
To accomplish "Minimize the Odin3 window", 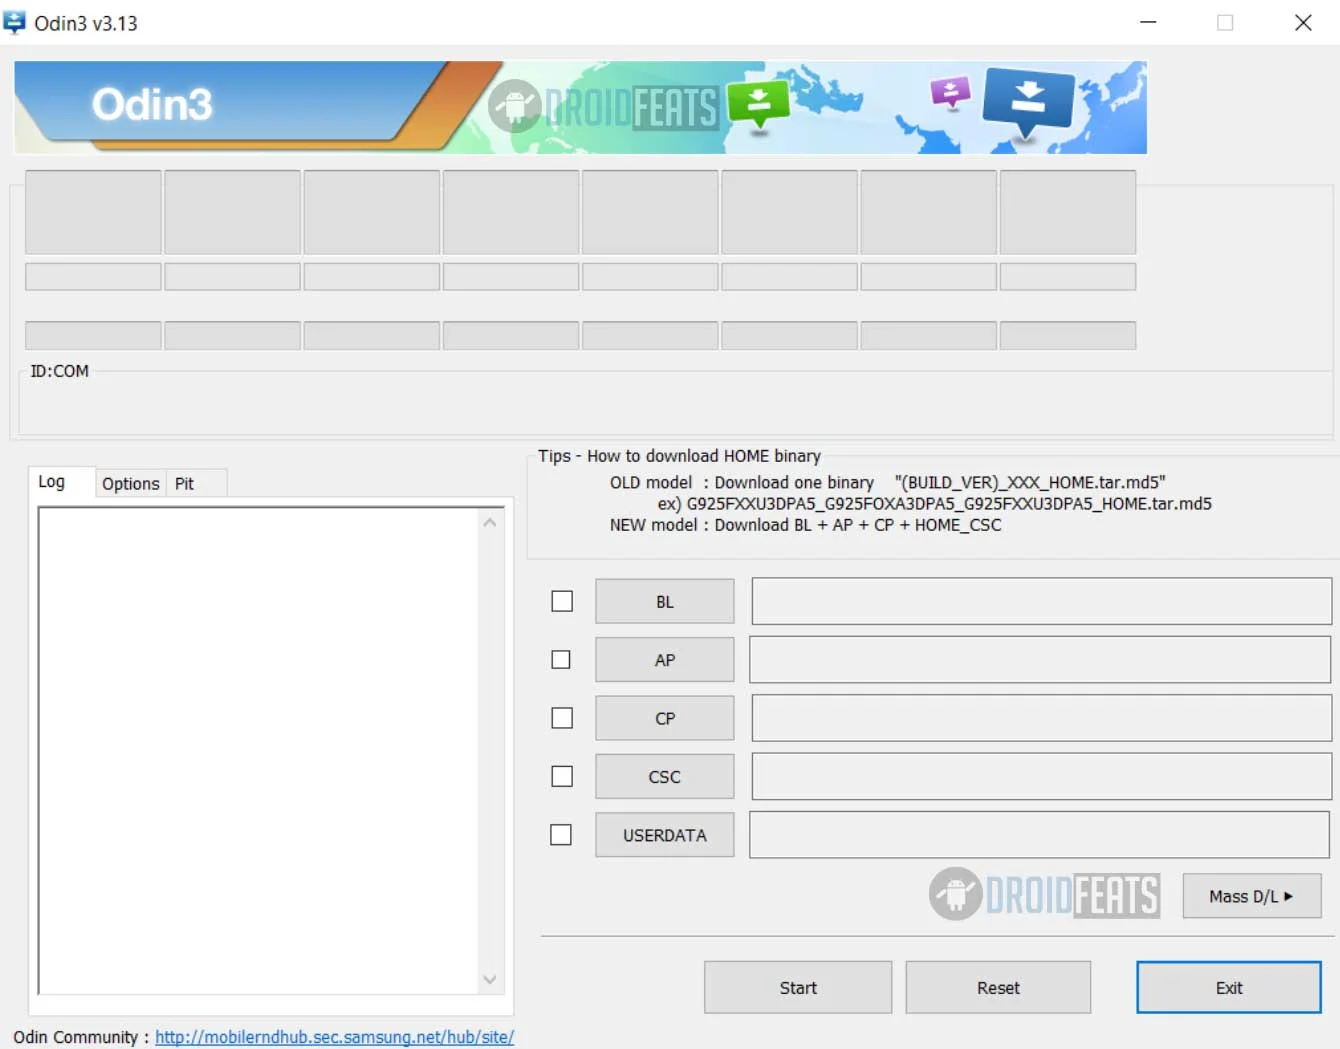I will [1148, 22].
